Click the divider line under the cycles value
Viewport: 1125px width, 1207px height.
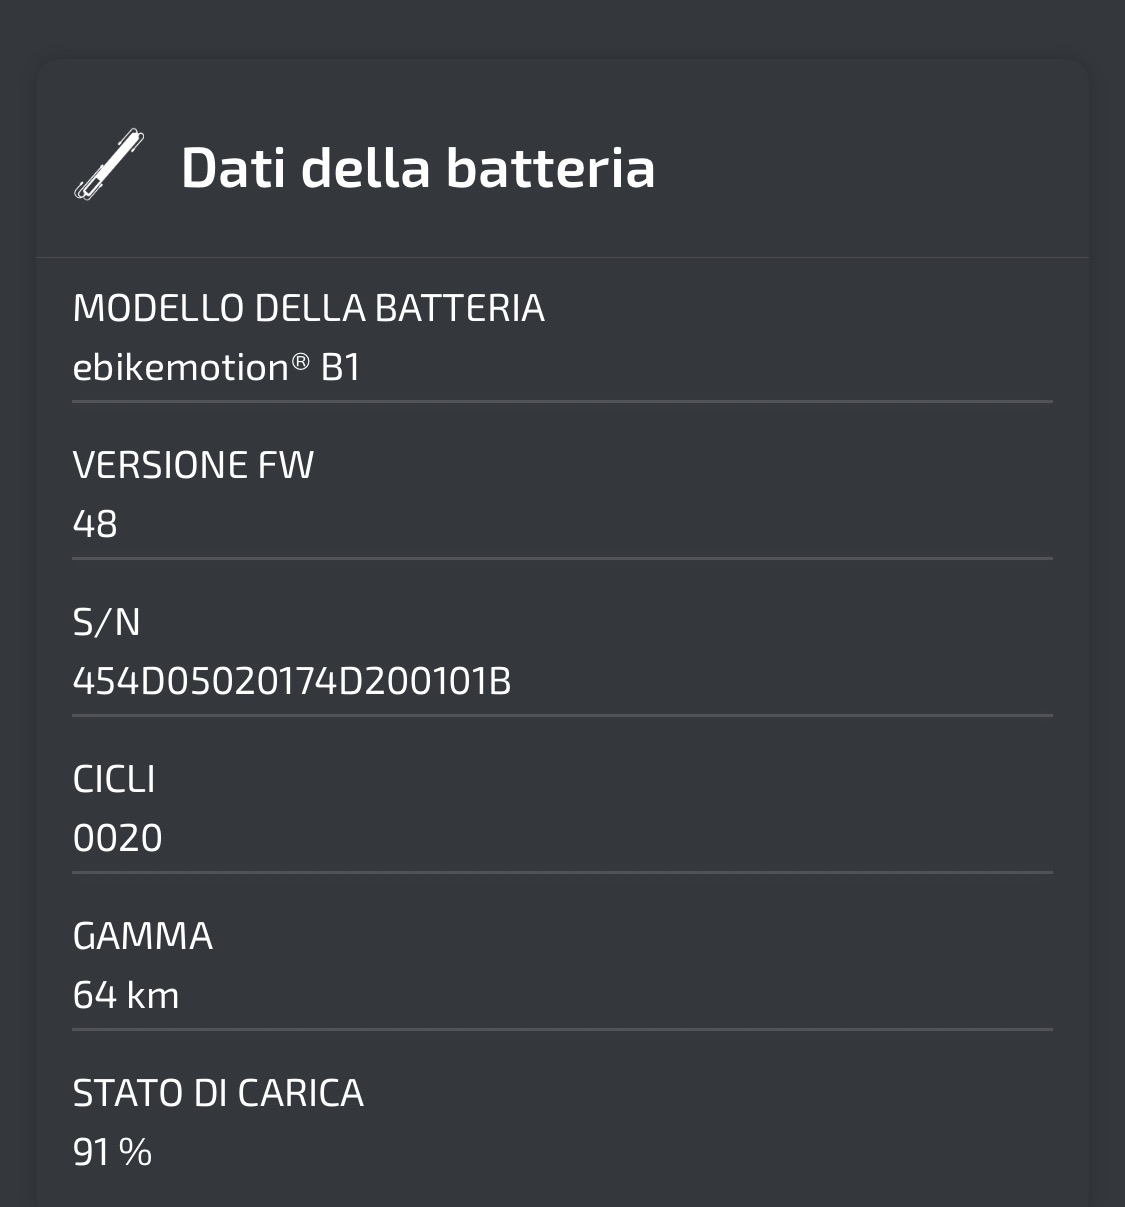point(562,872)
